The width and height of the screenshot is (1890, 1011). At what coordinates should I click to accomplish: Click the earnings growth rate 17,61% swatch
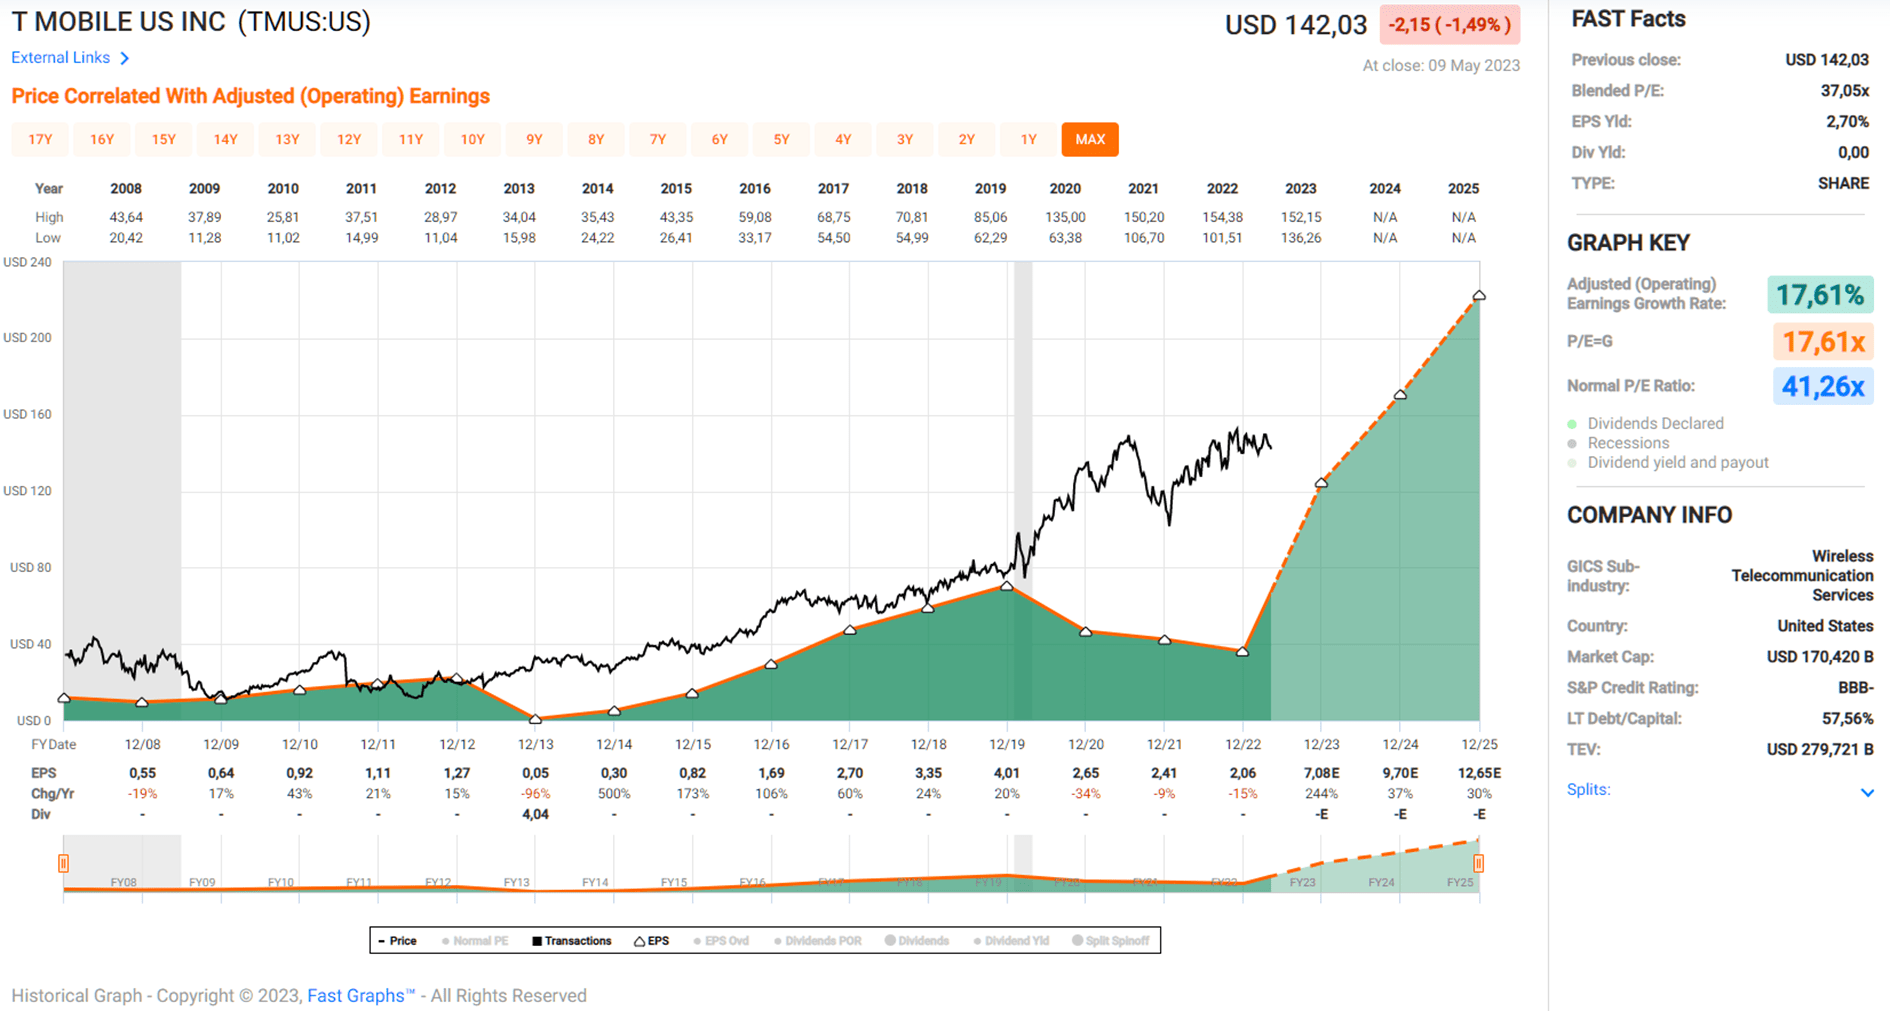pyautogui.click(x=1820, y=295)
